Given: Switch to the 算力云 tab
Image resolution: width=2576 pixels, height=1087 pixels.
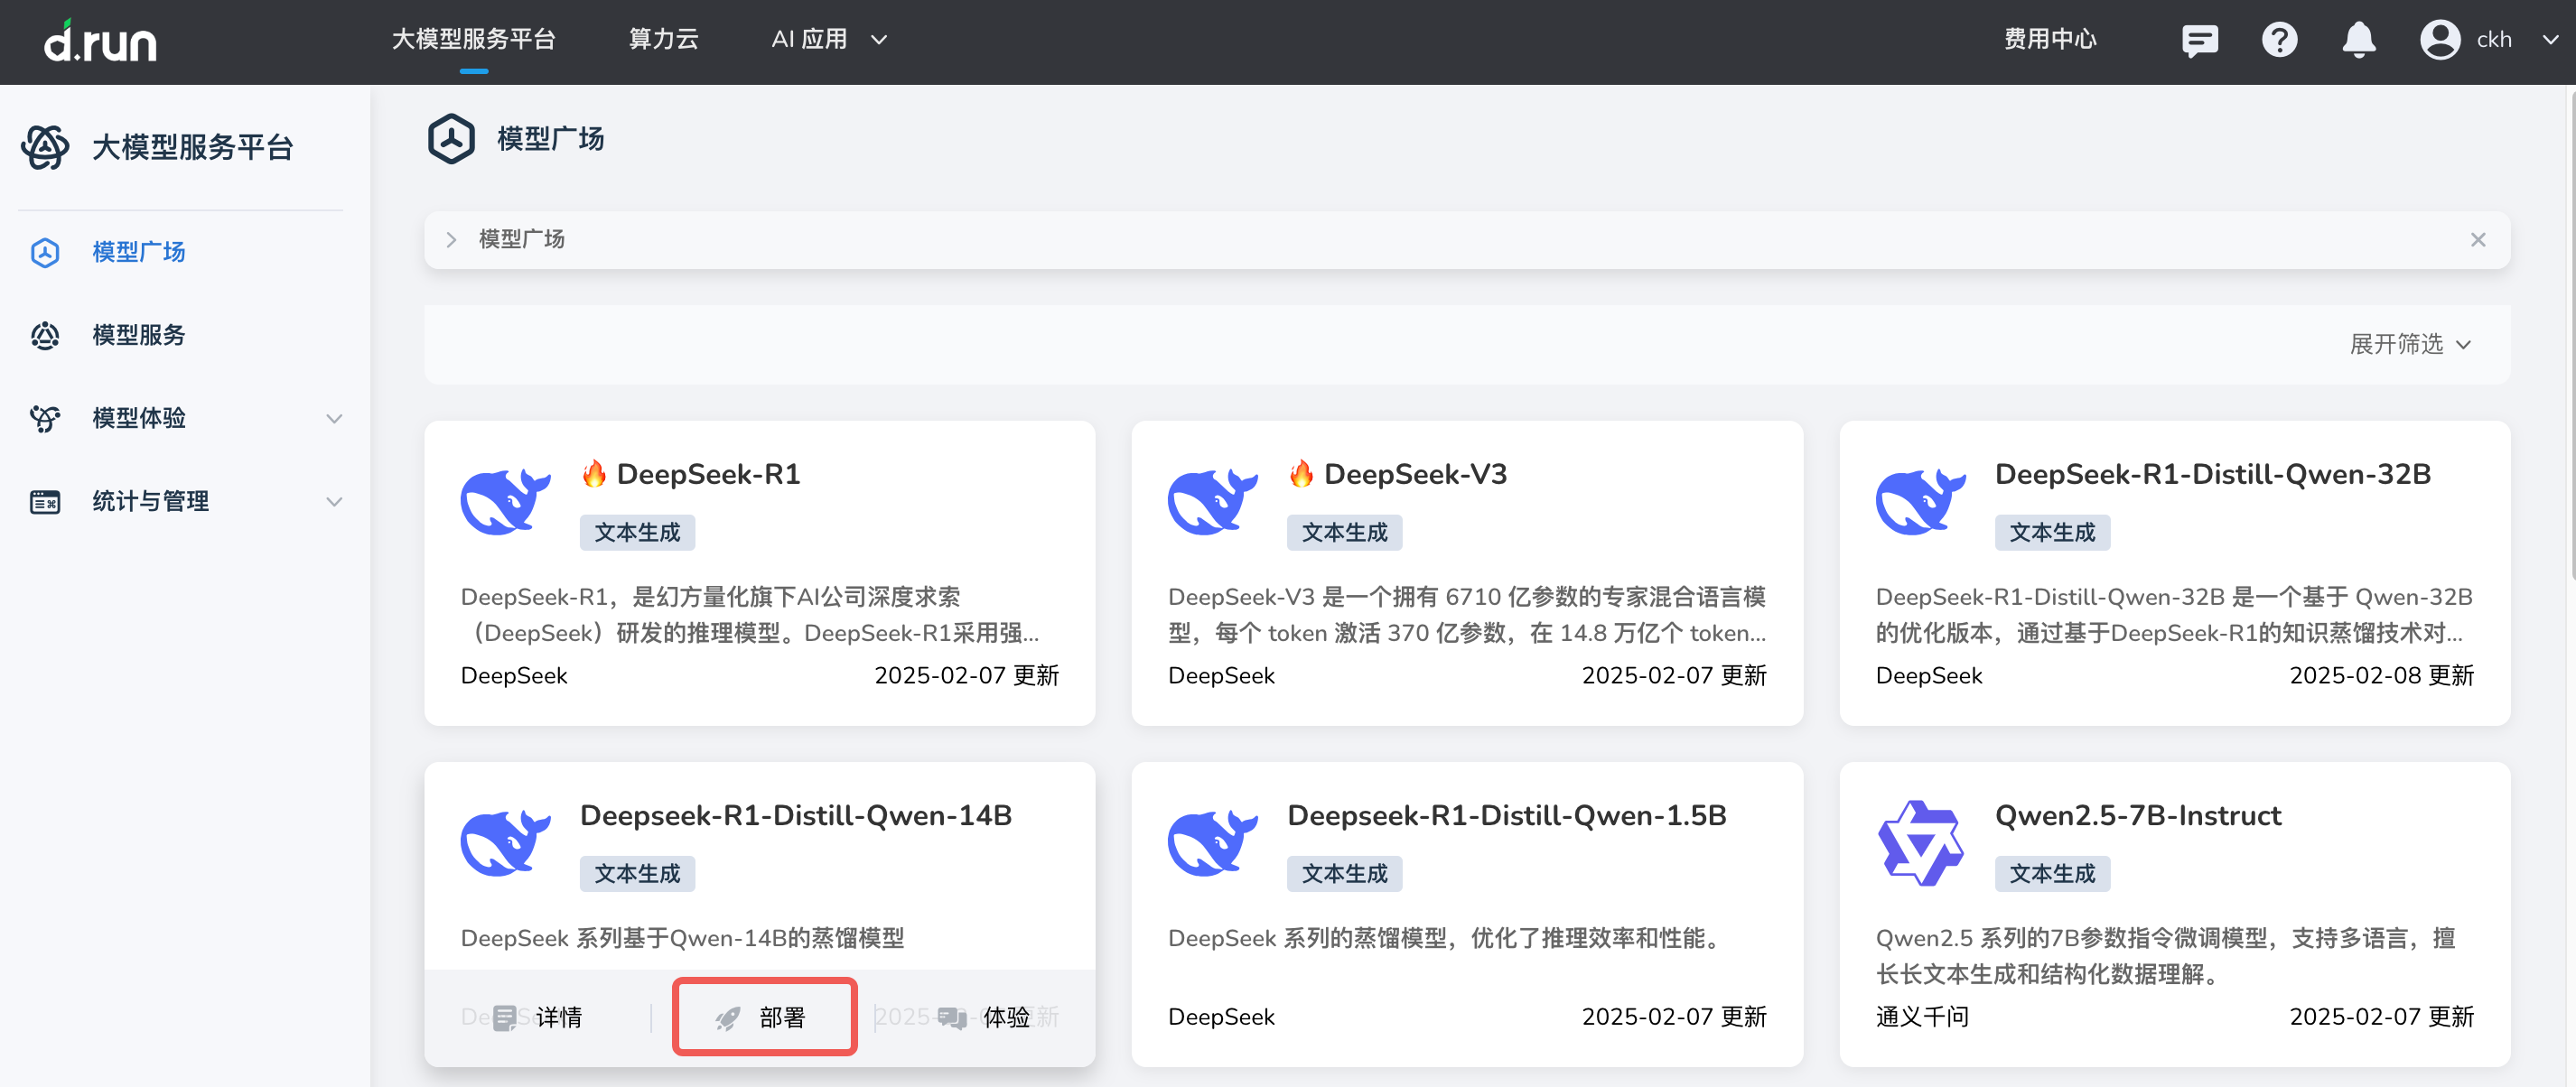Looking at the screenshot, I should point(663,40).
